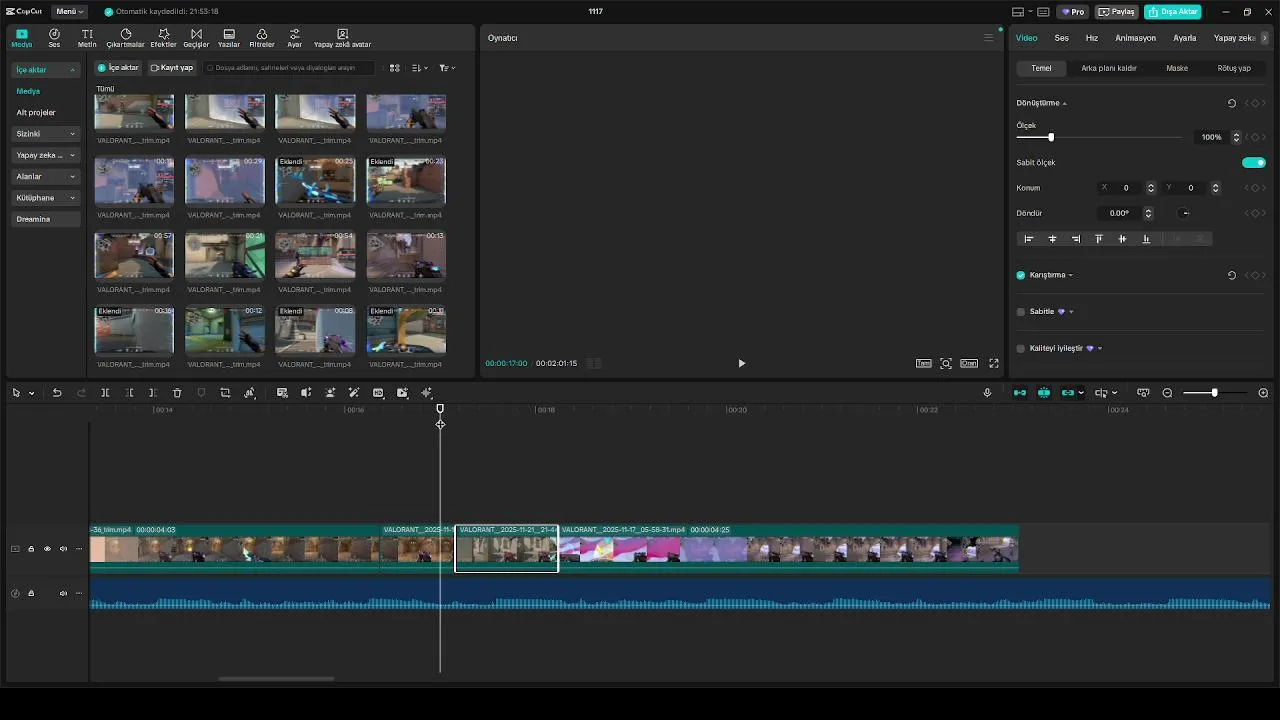
Task: Uncheck the Karıştırma checkbox
Action: pos(1021,275)
